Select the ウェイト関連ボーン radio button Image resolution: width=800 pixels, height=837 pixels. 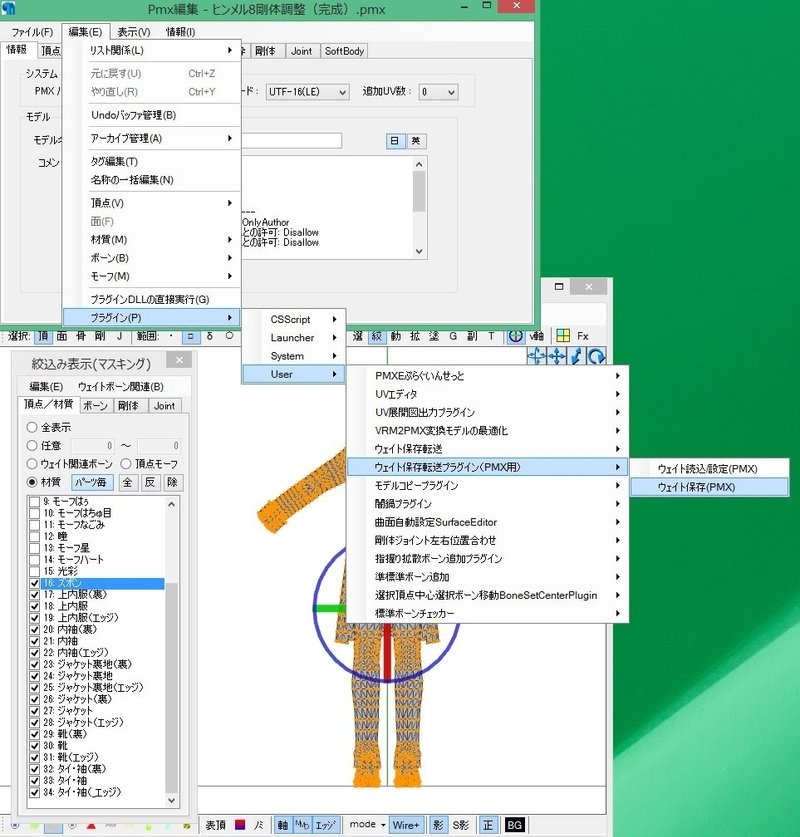point(32,464)
